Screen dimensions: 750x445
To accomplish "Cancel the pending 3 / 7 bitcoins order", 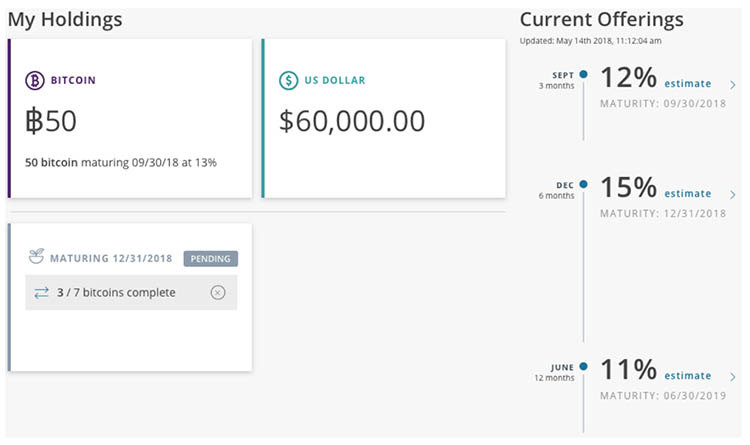I will click(218, 292).
